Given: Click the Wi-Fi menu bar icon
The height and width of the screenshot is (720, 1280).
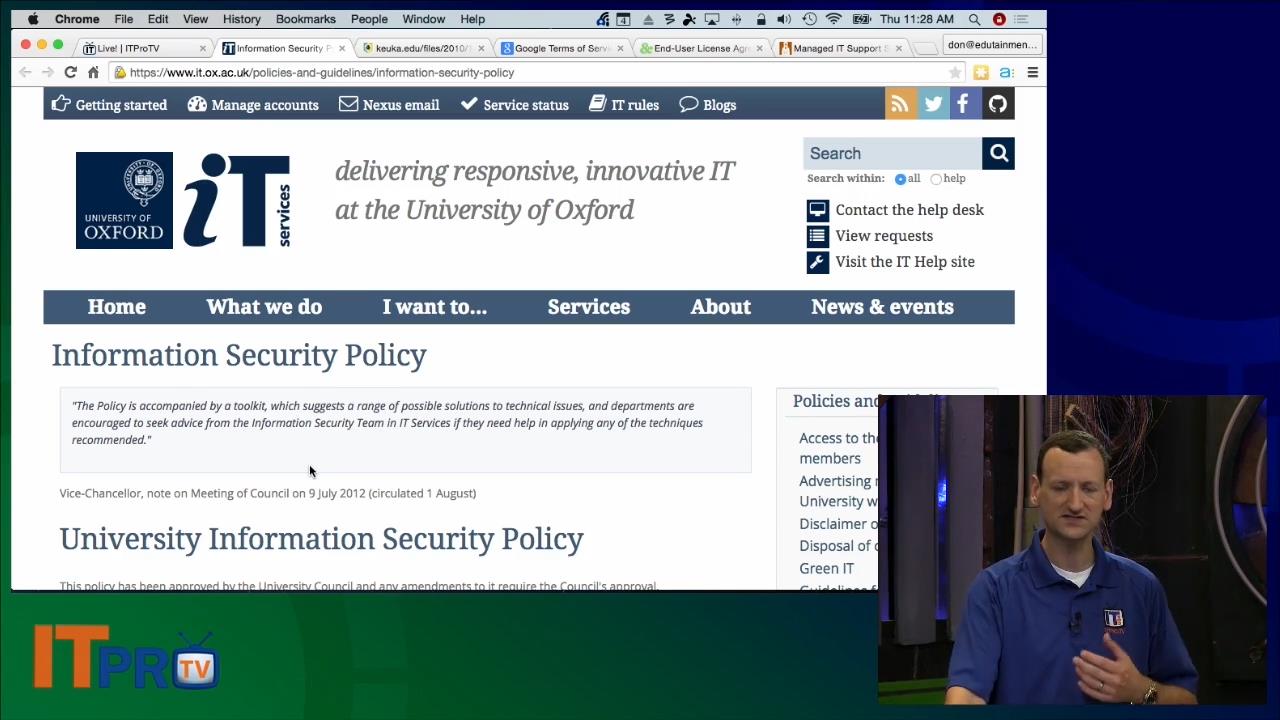Looking at the screenshot, I should (833, 19).
